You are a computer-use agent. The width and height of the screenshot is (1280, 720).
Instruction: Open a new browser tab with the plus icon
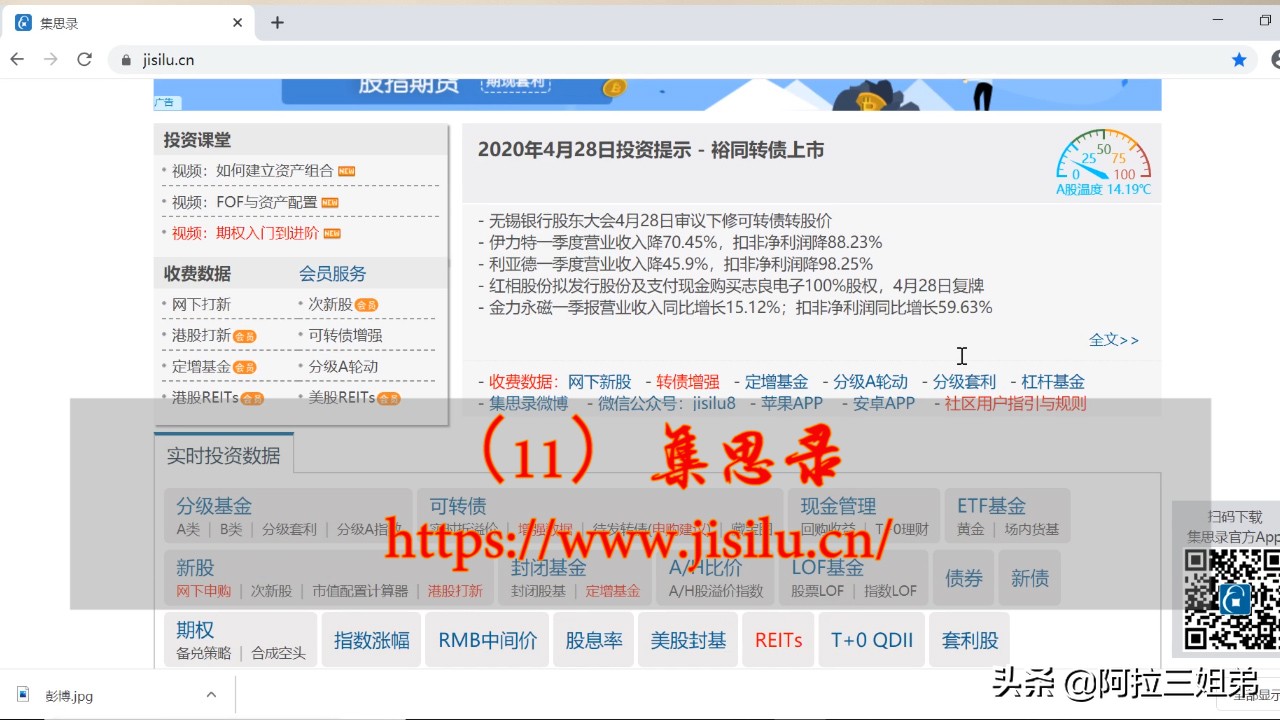tap(277, 21)
